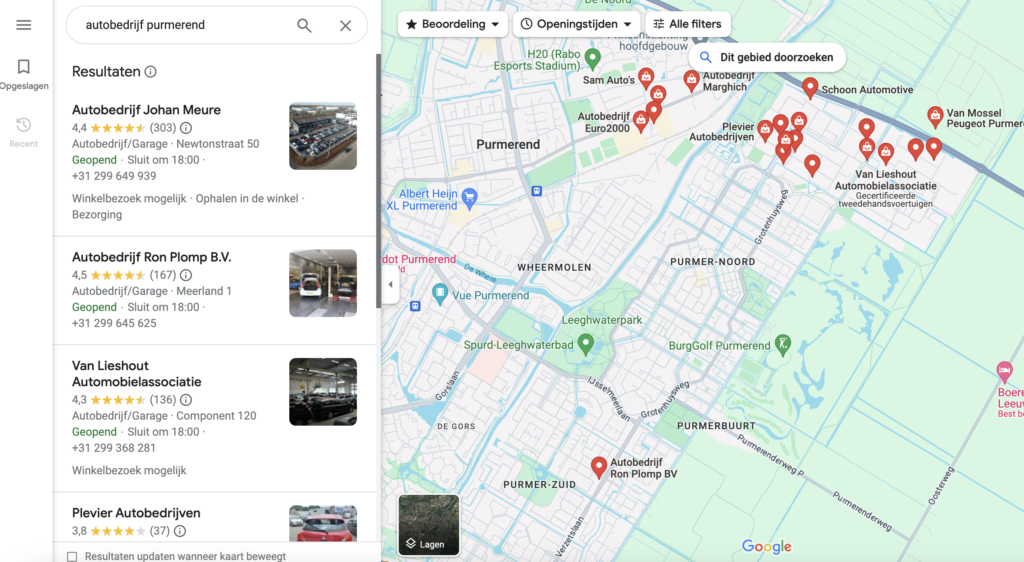Click the train station icon near Purmerend
This screenshot has height=562, width=1024.
point(537,191)
